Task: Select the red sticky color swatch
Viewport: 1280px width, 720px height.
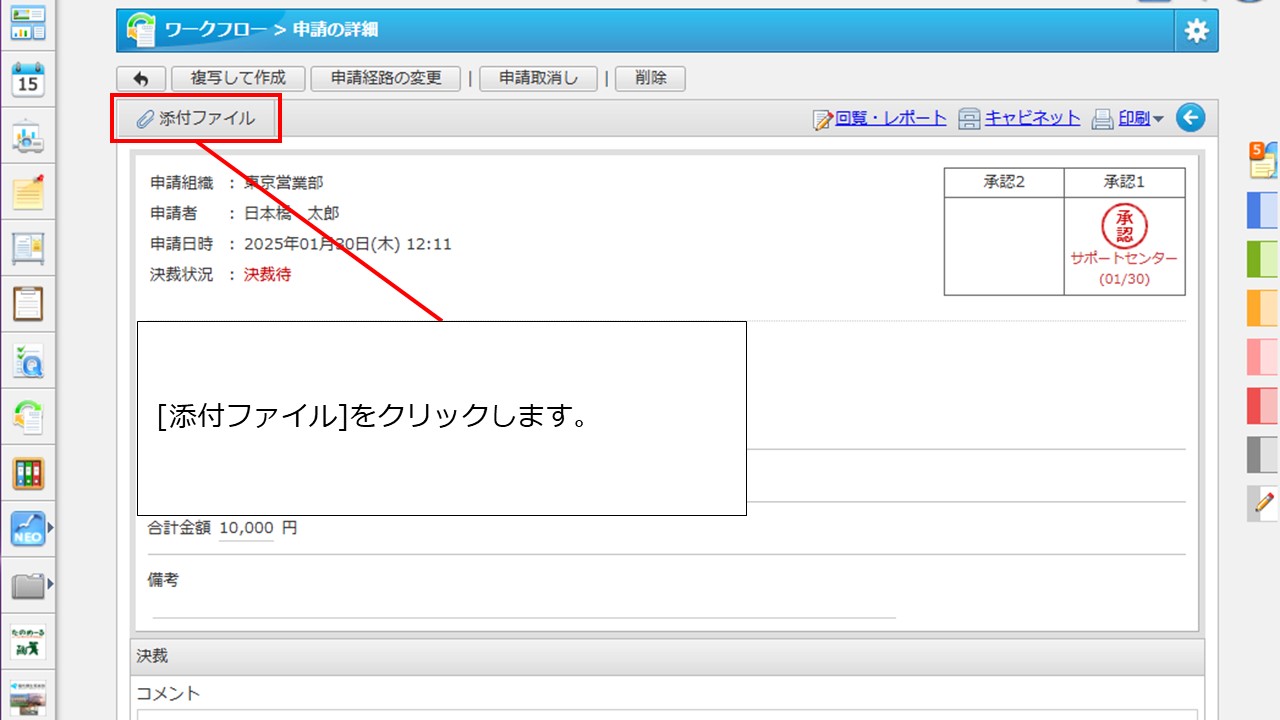Action: tap(1263, 406)
